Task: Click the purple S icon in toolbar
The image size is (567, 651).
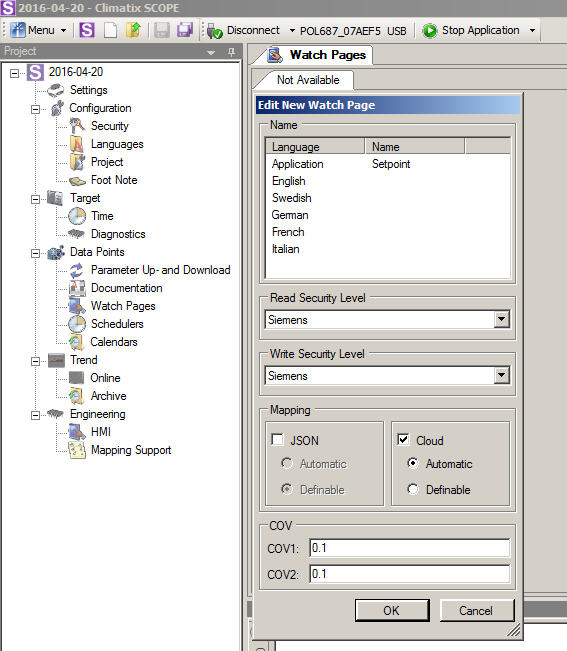Action: (87, 30)
